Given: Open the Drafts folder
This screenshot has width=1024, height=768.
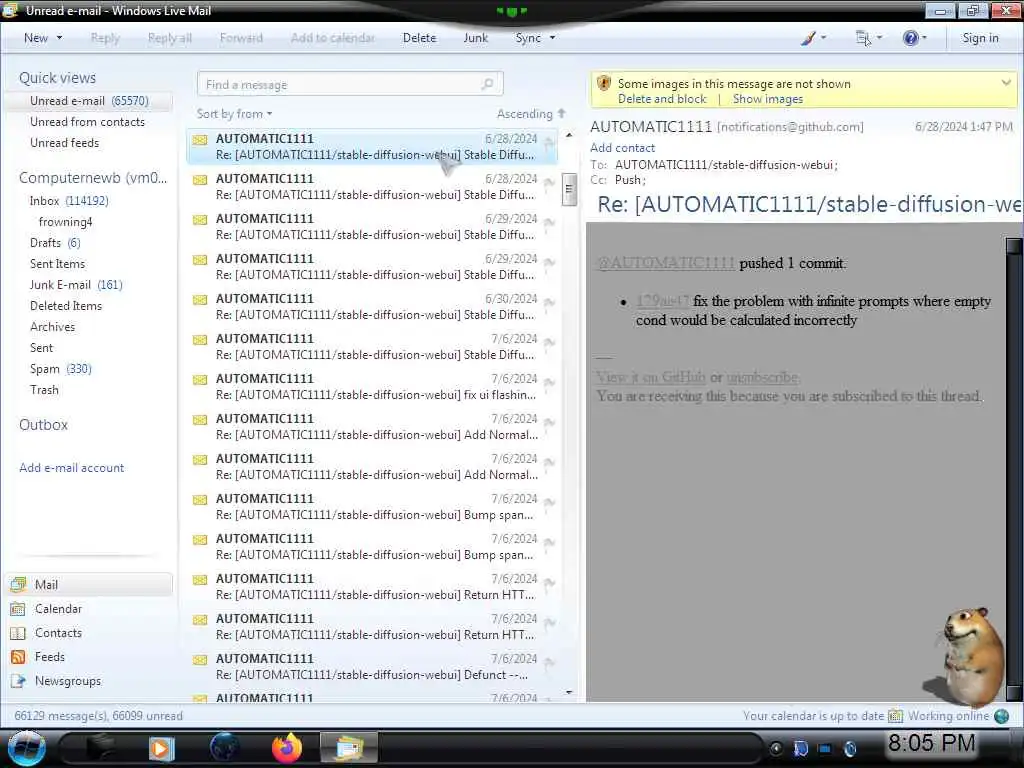Looking at the screenshot, I should (x=55, y=243).
